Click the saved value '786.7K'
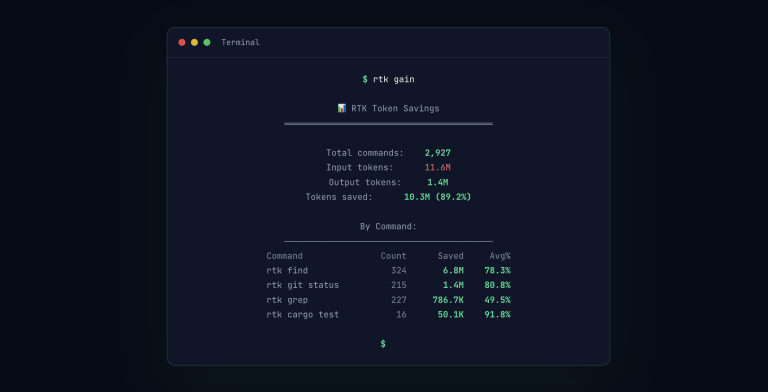Screen dimensions: 768x392 [448, 300]
